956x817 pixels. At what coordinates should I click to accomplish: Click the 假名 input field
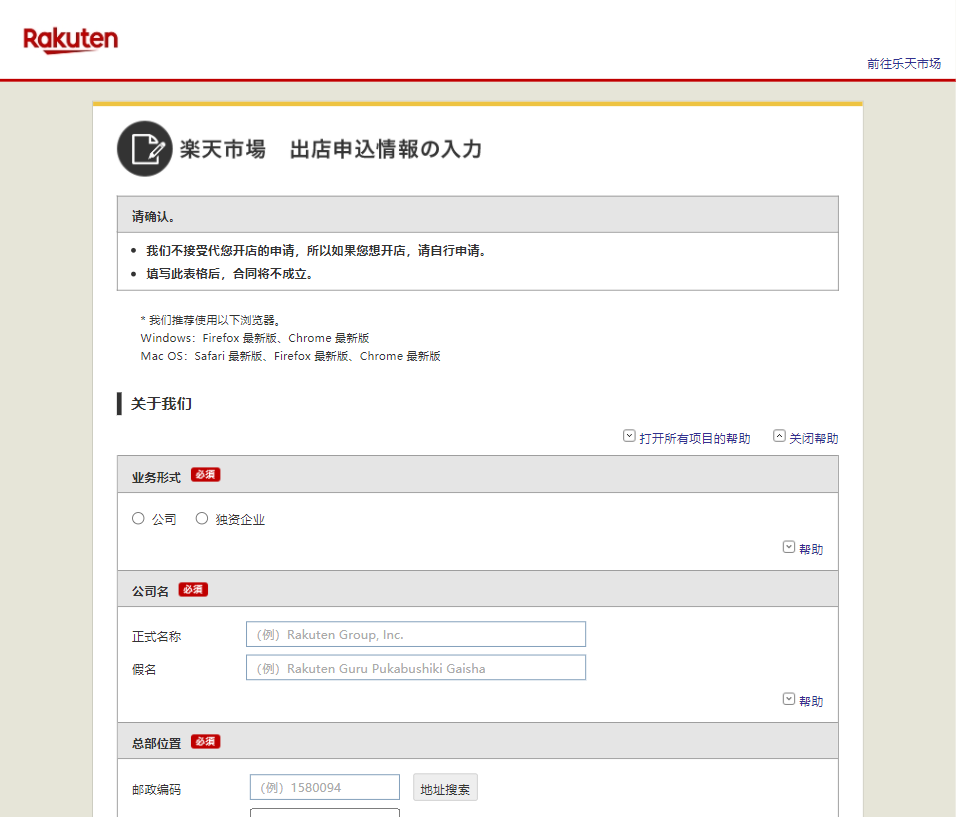416,668
